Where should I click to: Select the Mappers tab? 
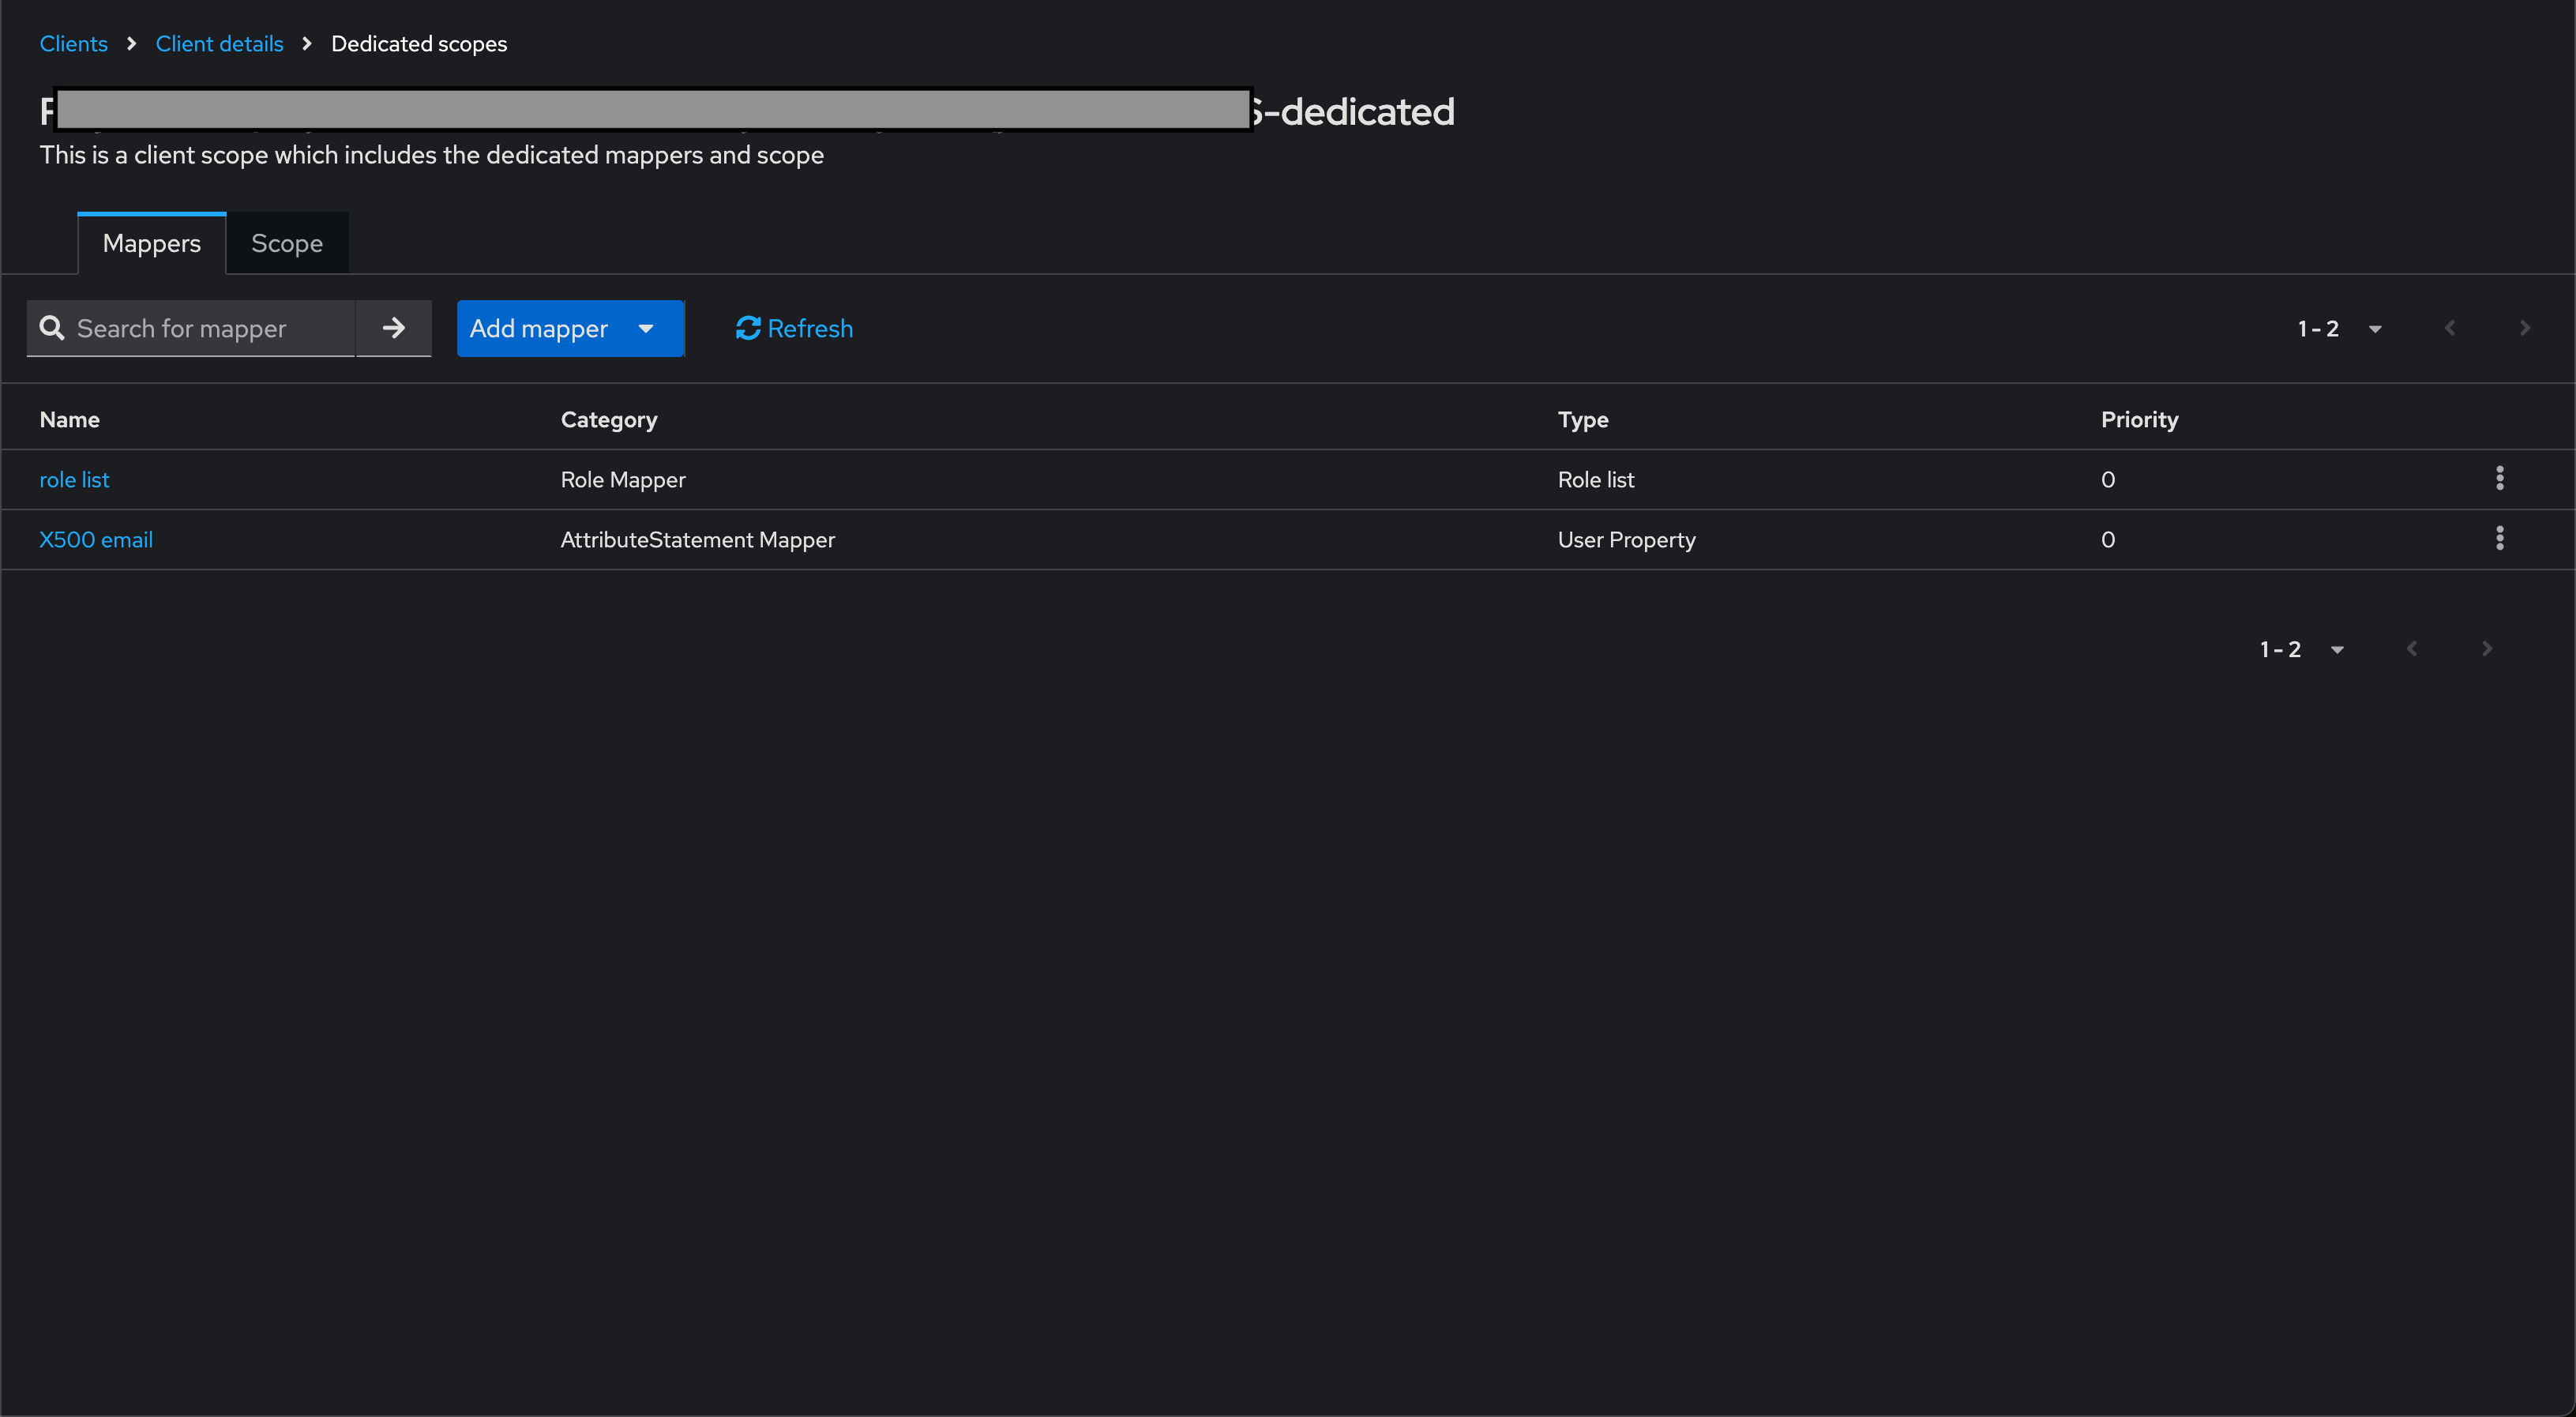151,243
